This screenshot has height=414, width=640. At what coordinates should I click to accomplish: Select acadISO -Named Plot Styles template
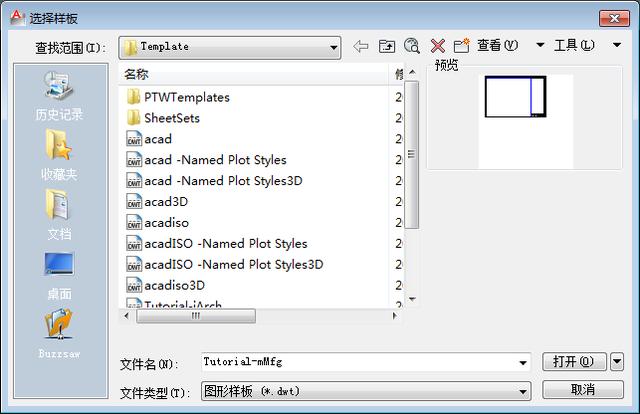(226, 243)
